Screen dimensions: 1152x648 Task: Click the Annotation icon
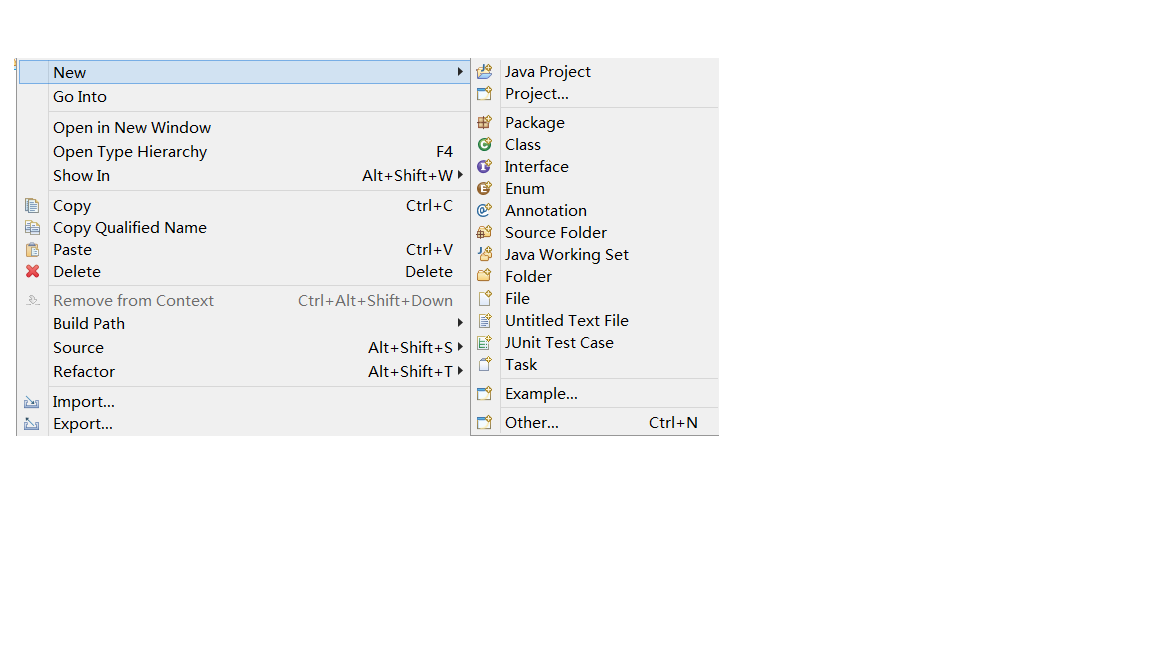coord(484,211)
